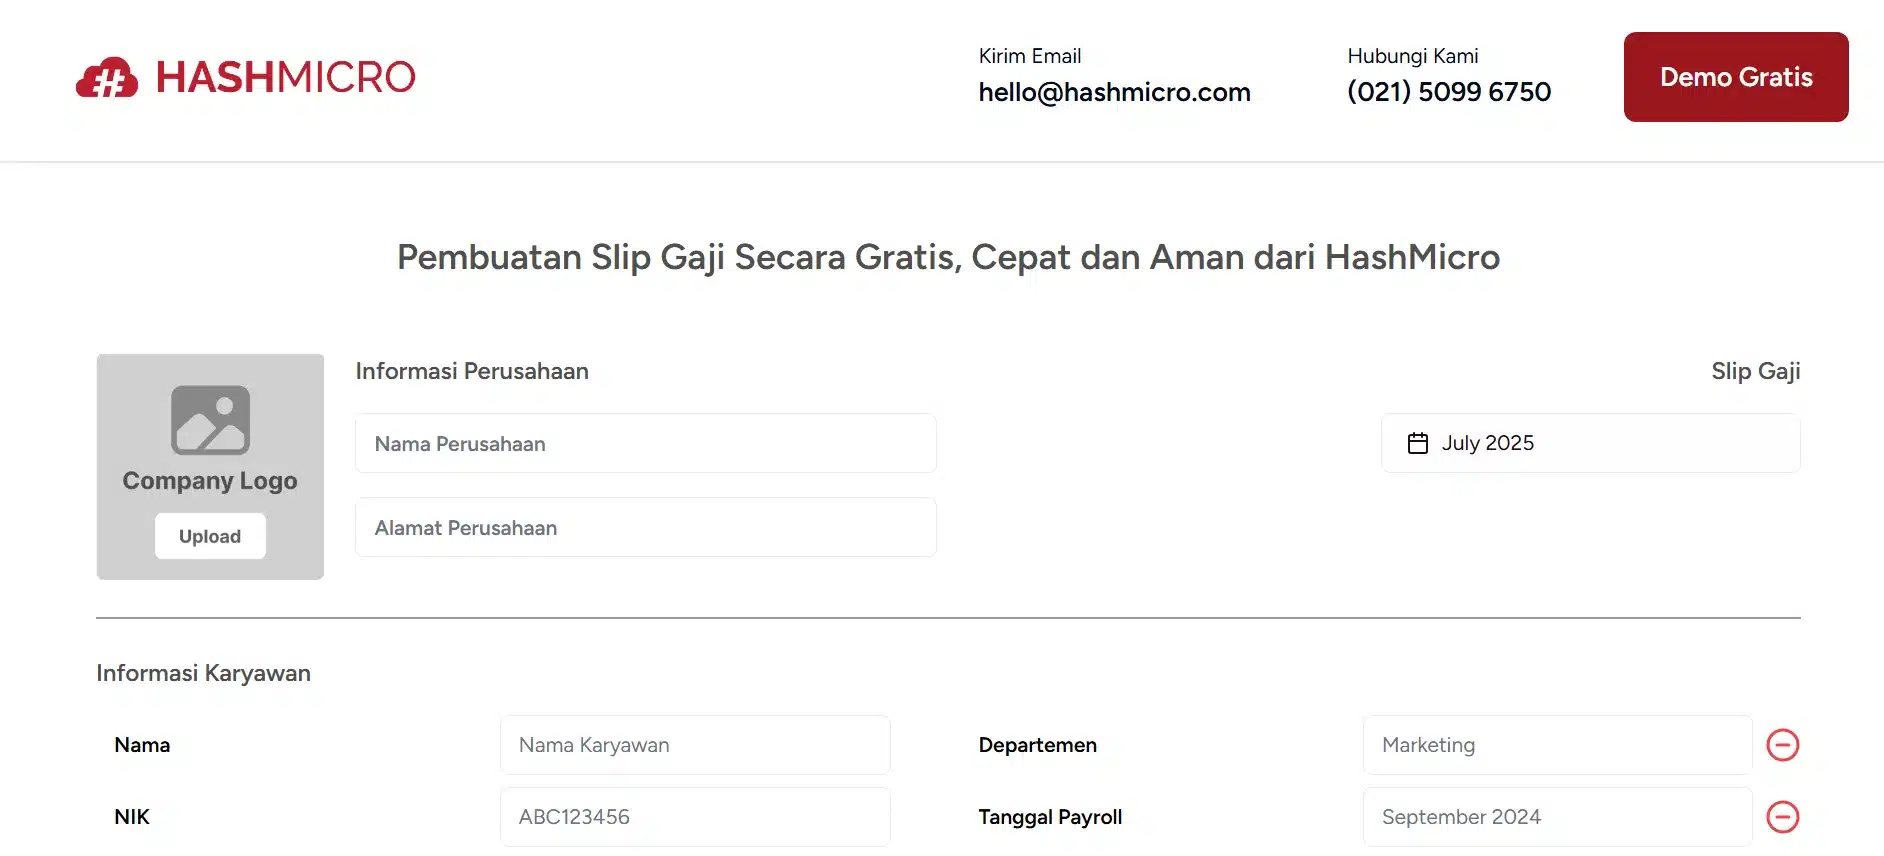
Task: Open the hello@hashmicro.com email link
Action: point(1114,92)
